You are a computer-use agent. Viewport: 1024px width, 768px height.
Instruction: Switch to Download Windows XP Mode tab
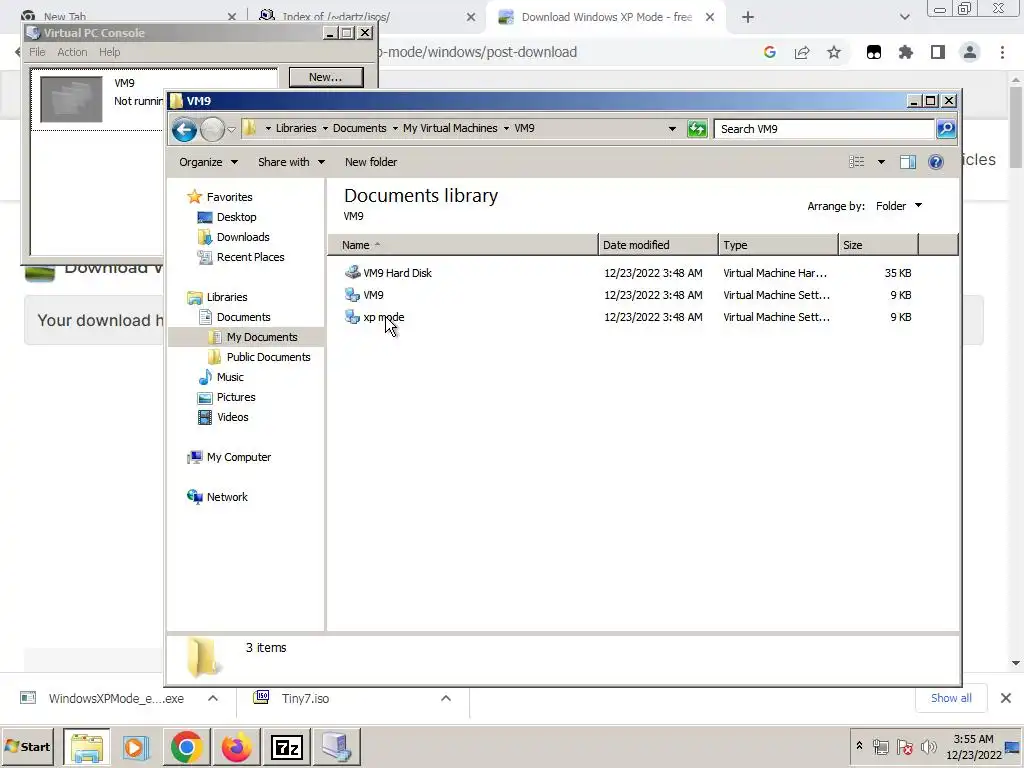pyautogui.click(x=604, y=17)
